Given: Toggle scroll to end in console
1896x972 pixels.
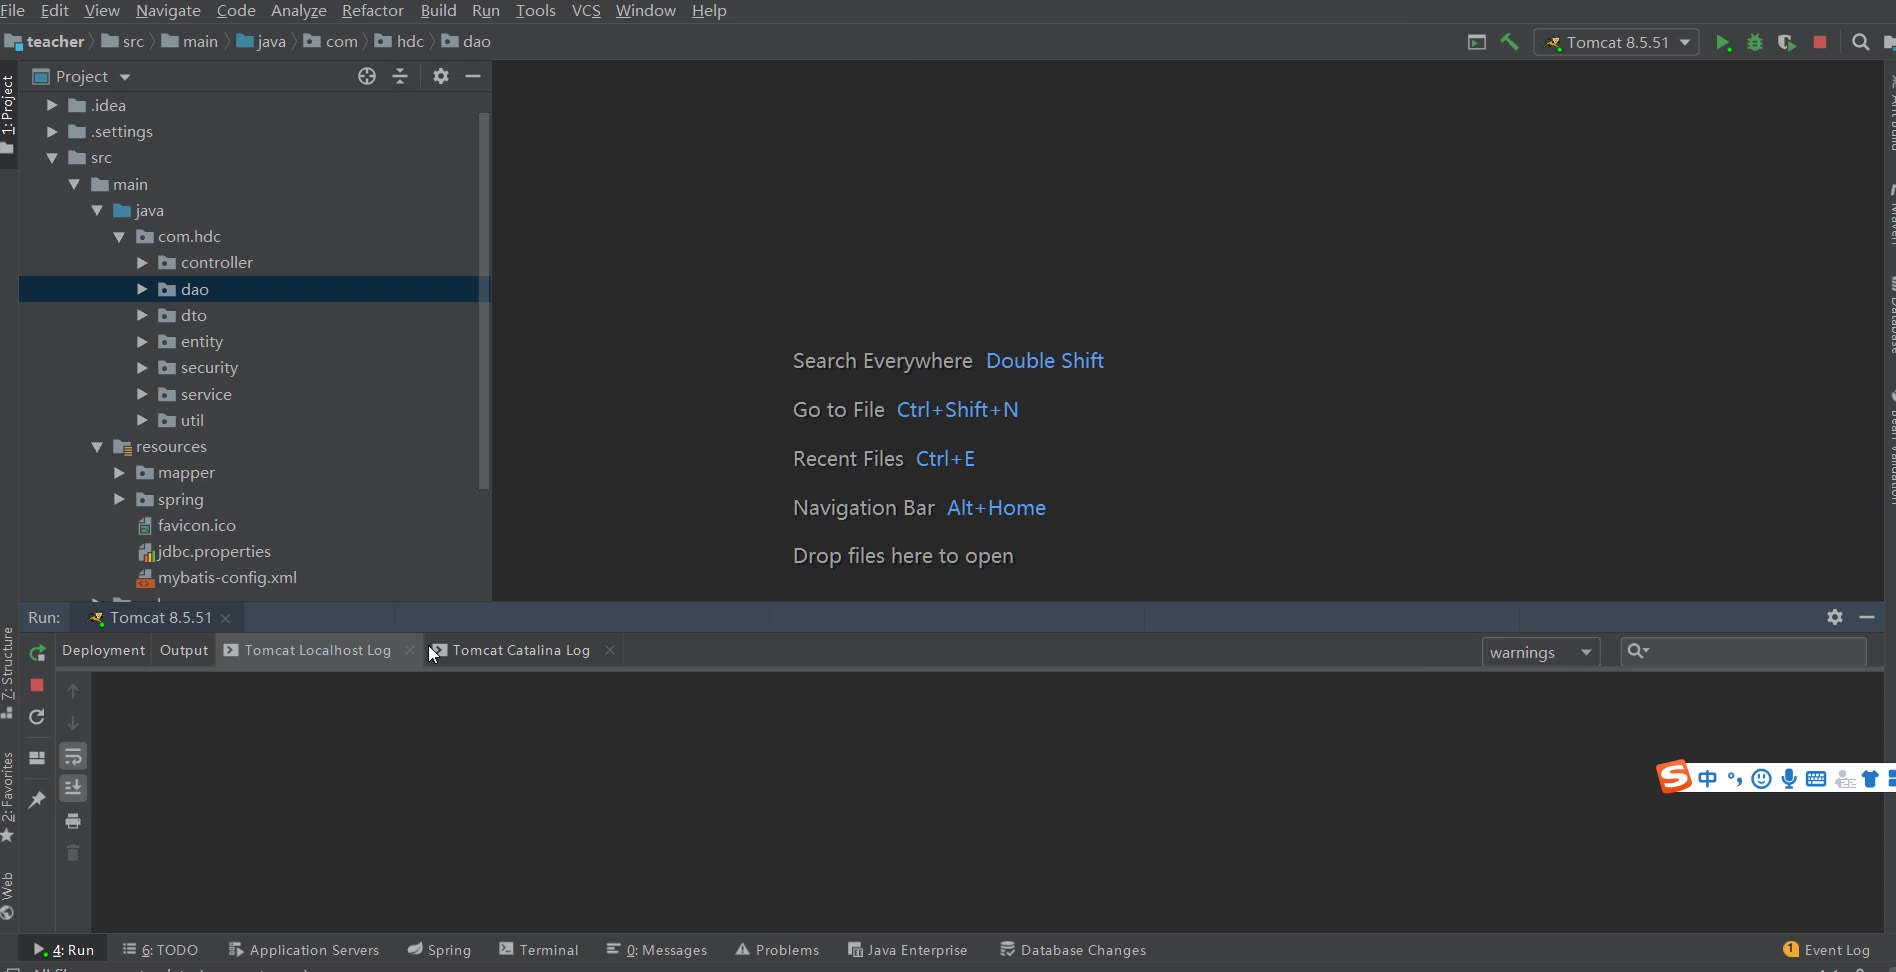Looking at the screenshot, I should 73,789.
